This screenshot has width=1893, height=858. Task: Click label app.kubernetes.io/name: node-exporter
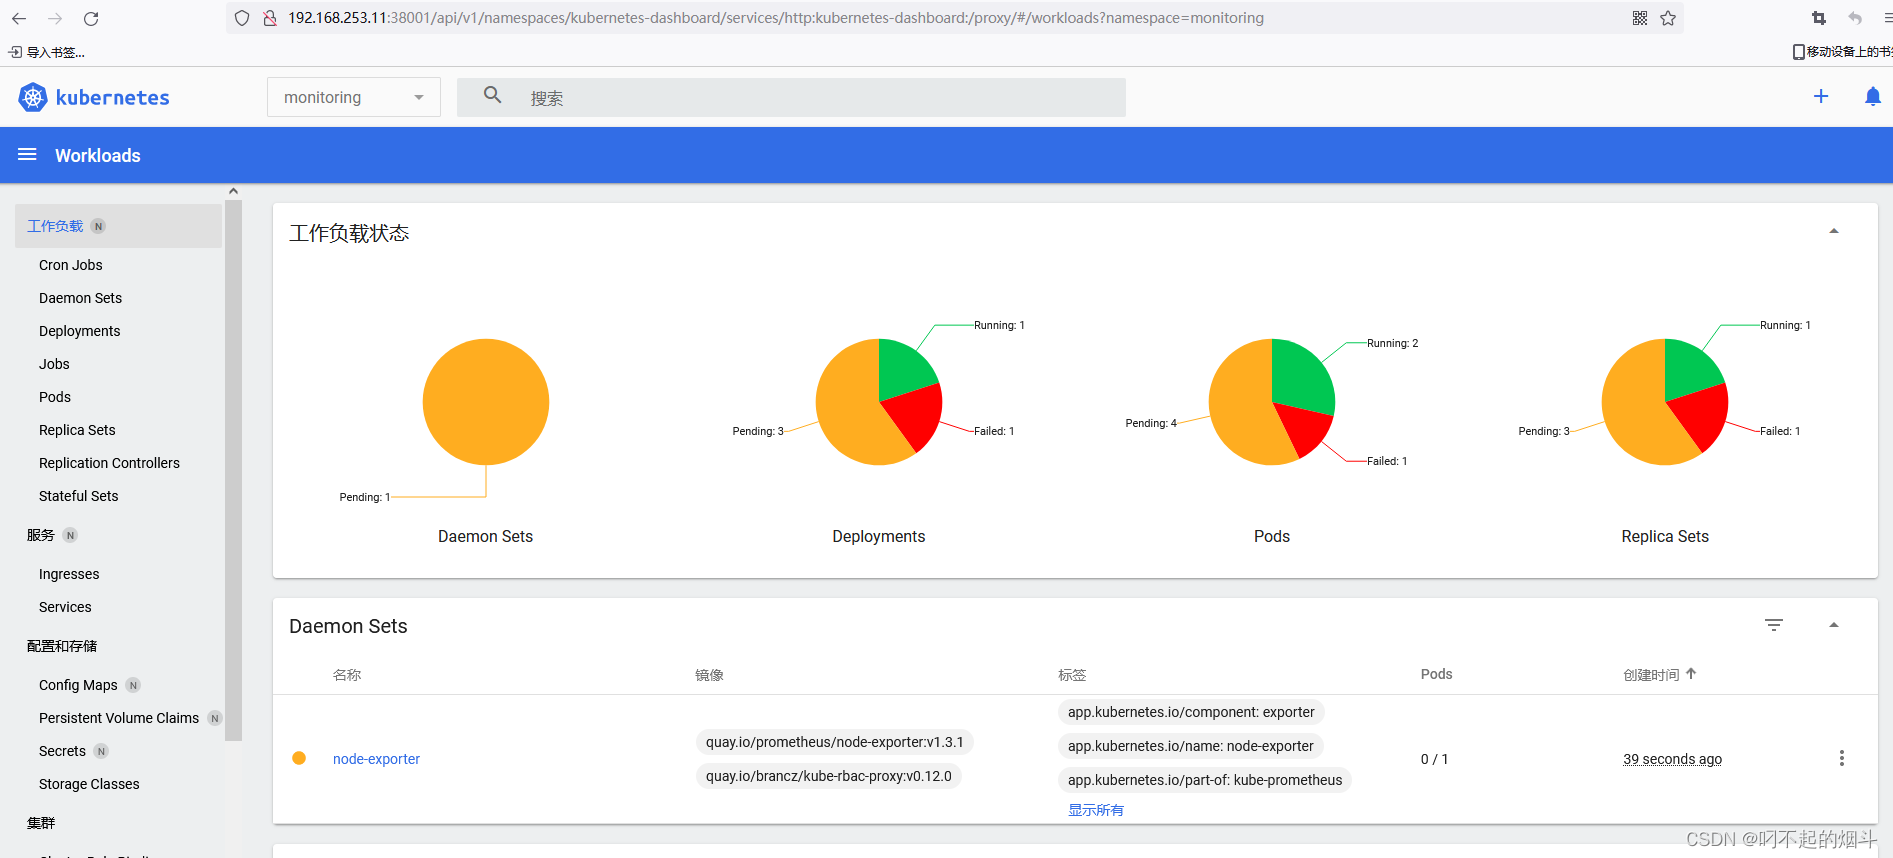[x=1191, y=746]
